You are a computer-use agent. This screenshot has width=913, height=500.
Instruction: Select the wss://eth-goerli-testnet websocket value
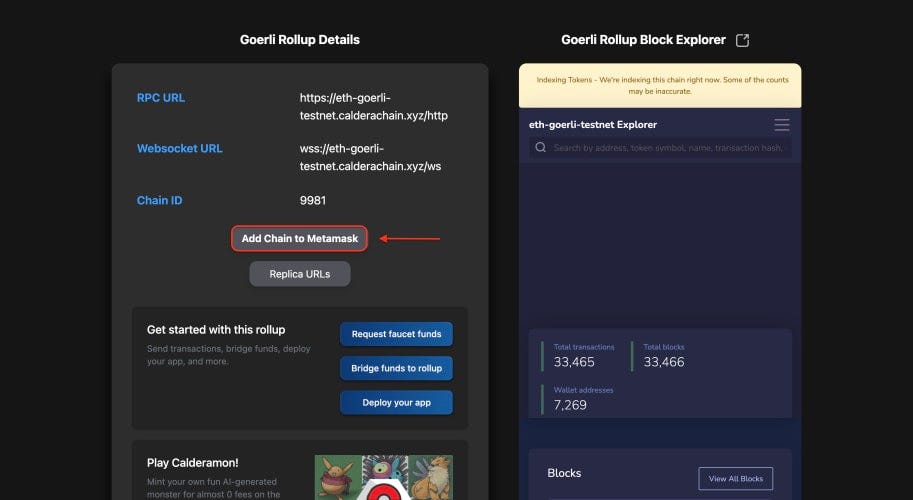point(370,157)
